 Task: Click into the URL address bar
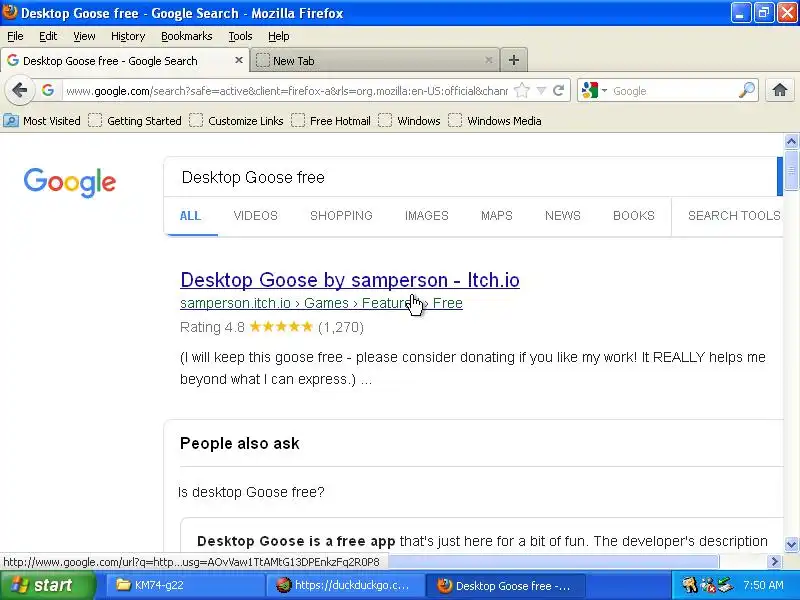pos(287,91)
